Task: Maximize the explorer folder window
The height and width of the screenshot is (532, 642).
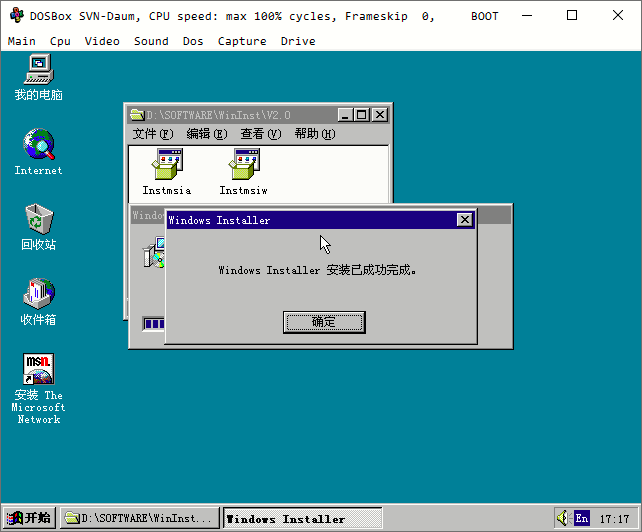Action: [x=362, y=115]
